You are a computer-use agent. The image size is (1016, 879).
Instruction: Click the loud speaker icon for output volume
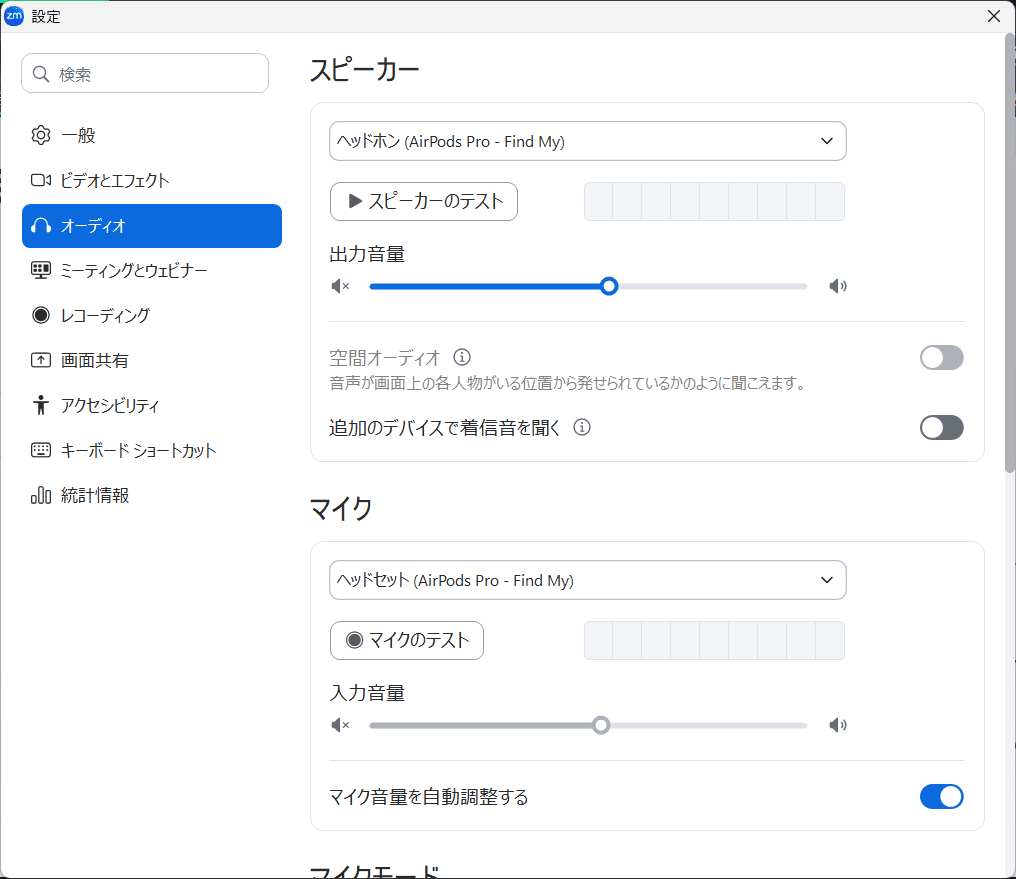[x=838, y=287]
